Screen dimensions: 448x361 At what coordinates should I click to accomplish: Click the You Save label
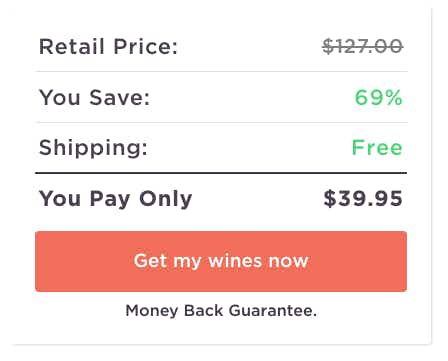click(x=95, y=98)
